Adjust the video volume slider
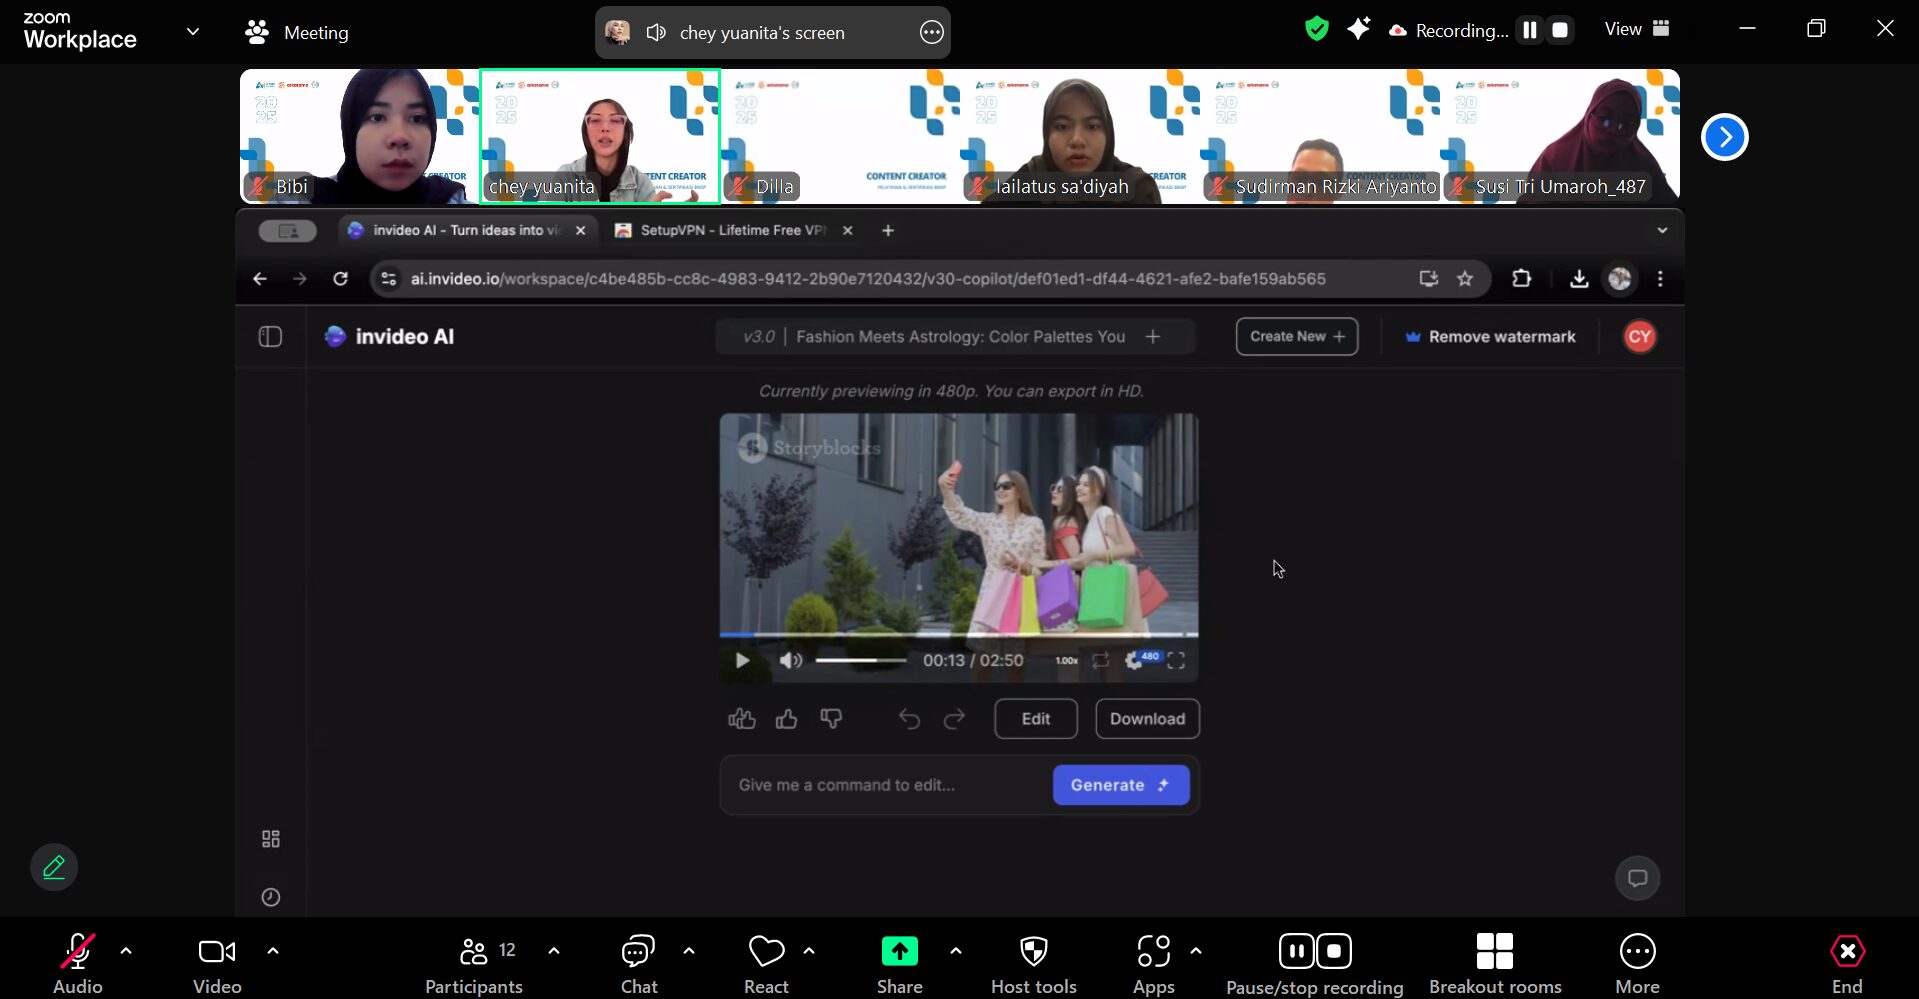This screenshot has height=999, width=1919. 860,660
